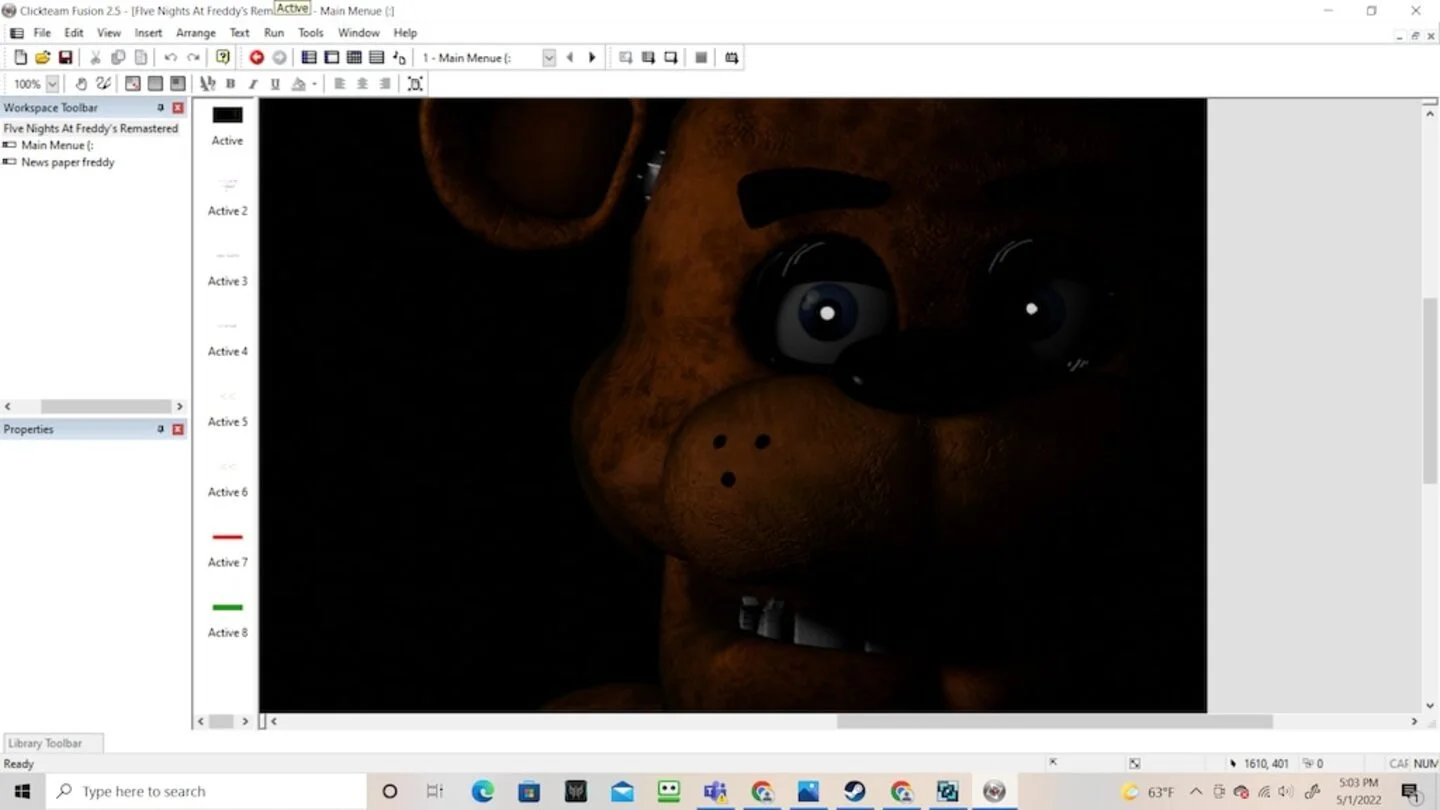The width and height of the screenshot is (1440, 810).
Task: Open Steam from the taskbar
Action: click(x=855, y=792)
